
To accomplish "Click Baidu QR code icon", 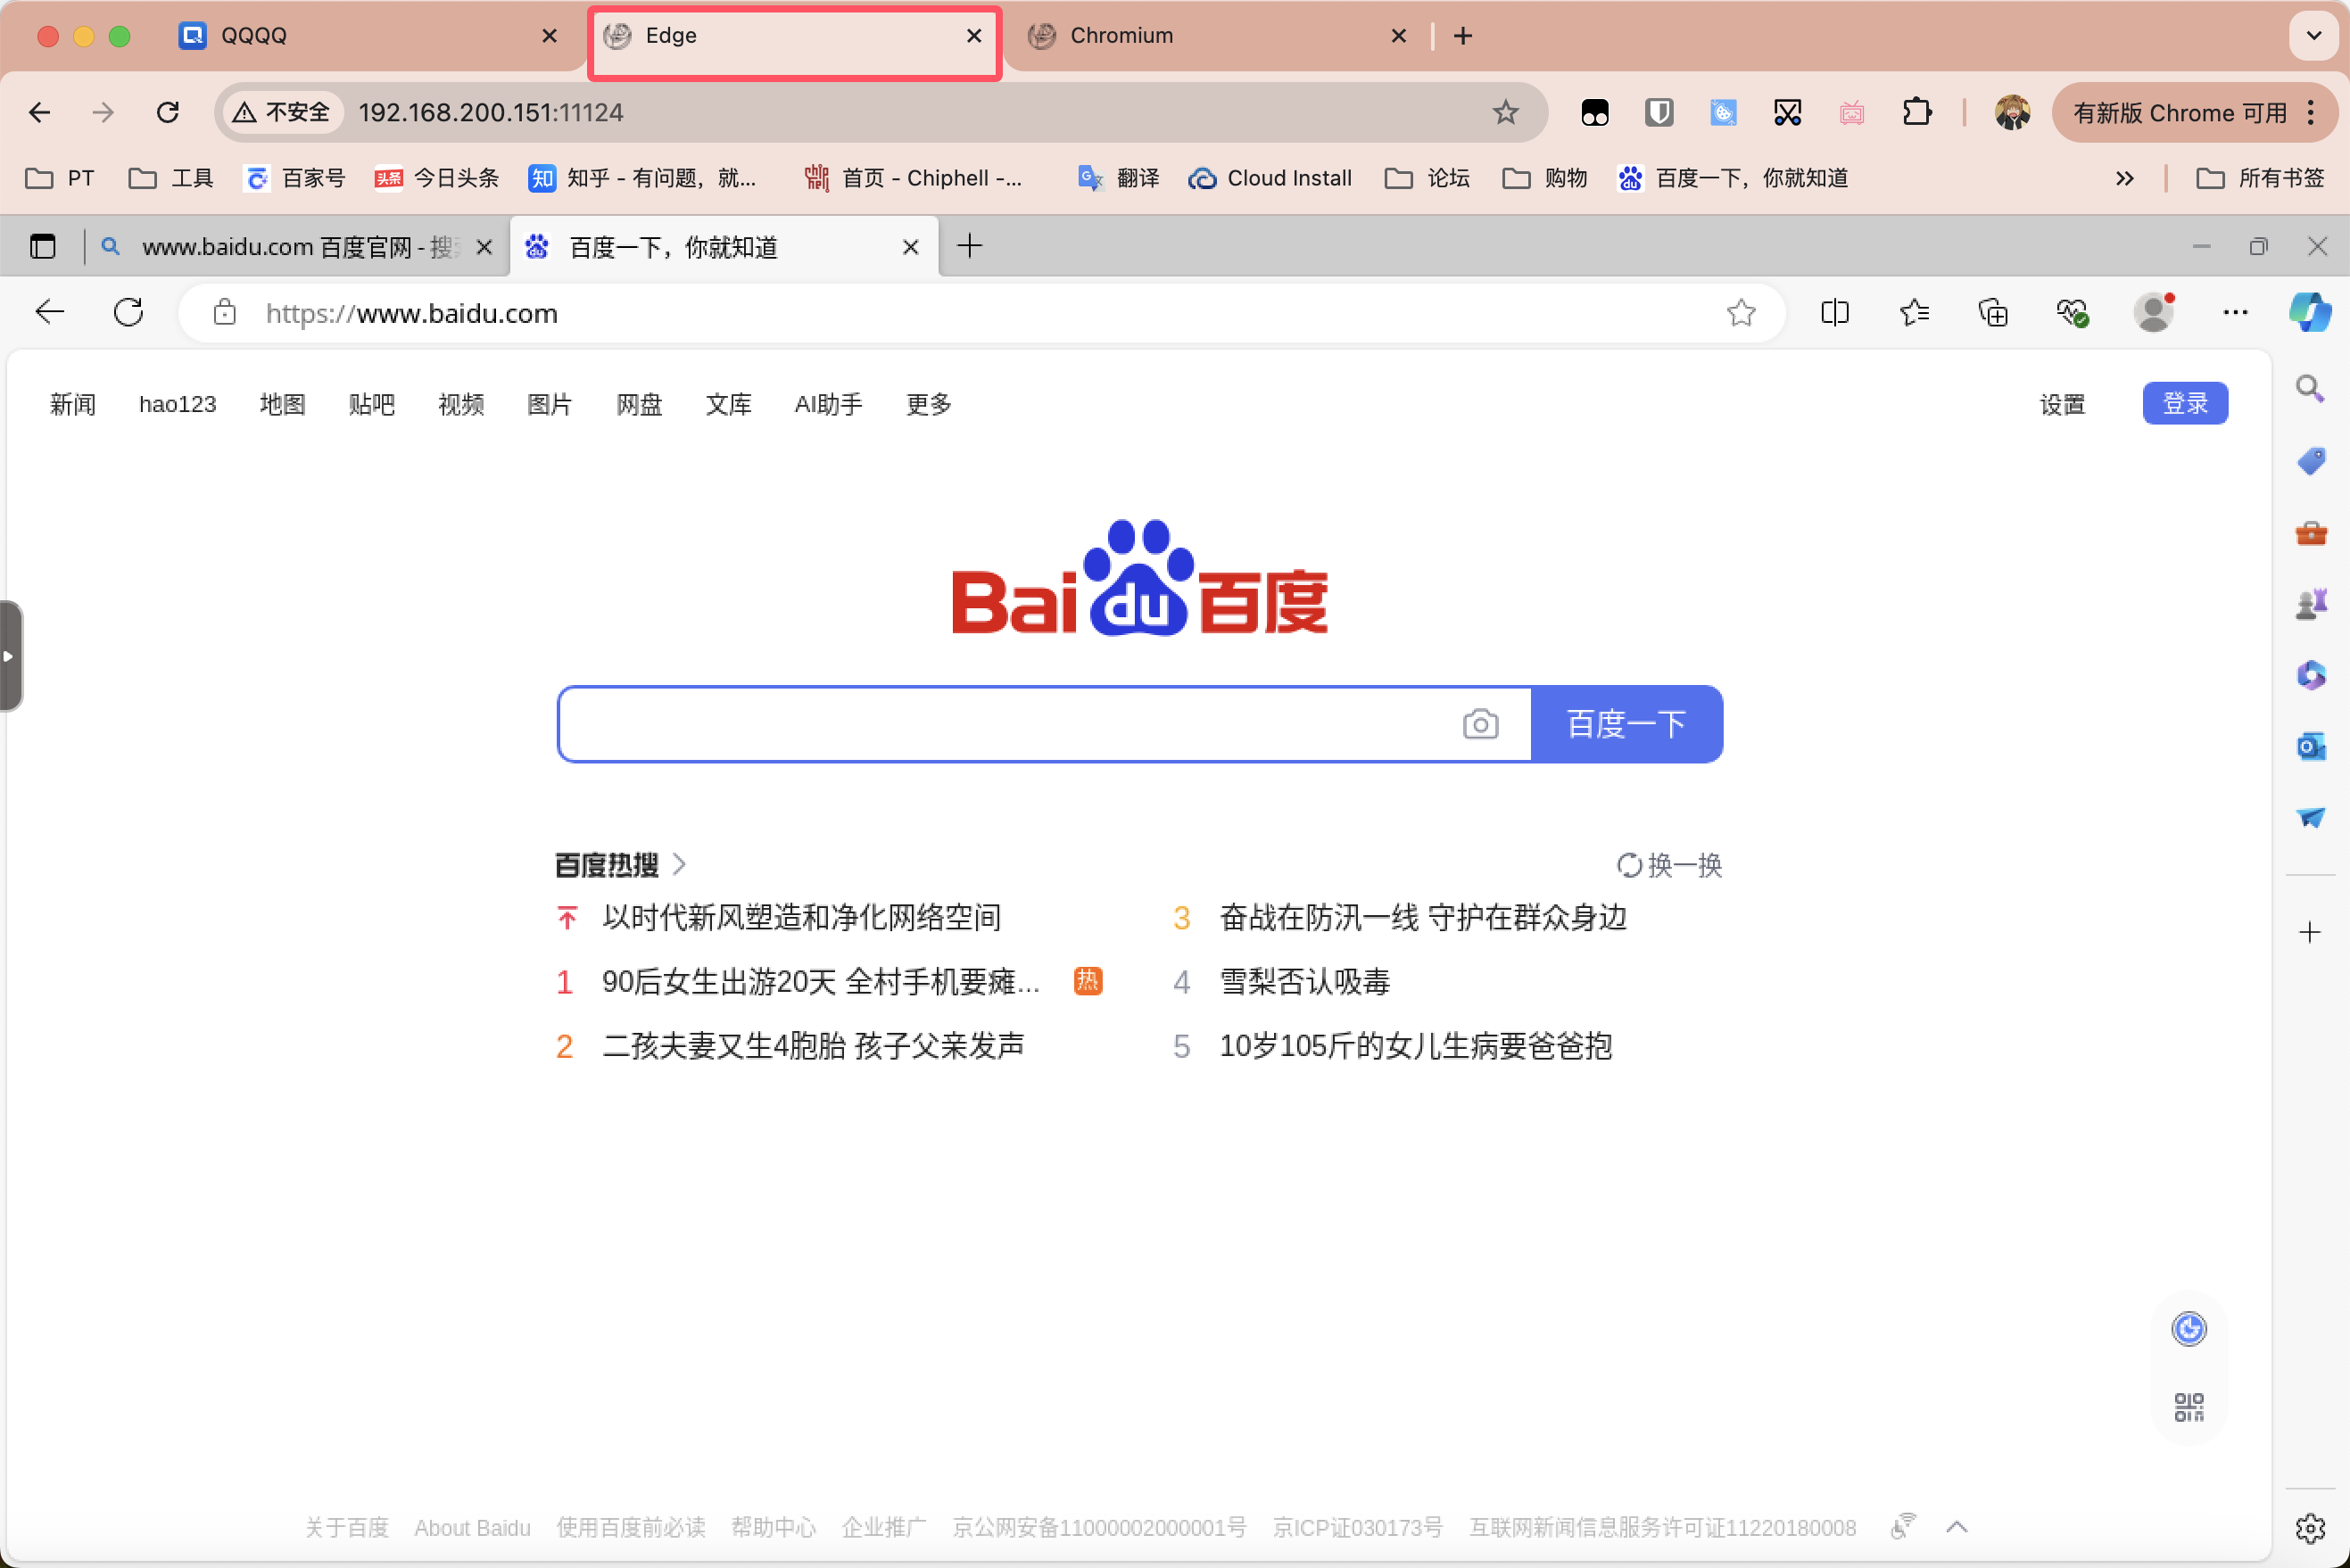I will [x=2189, y=1408].
